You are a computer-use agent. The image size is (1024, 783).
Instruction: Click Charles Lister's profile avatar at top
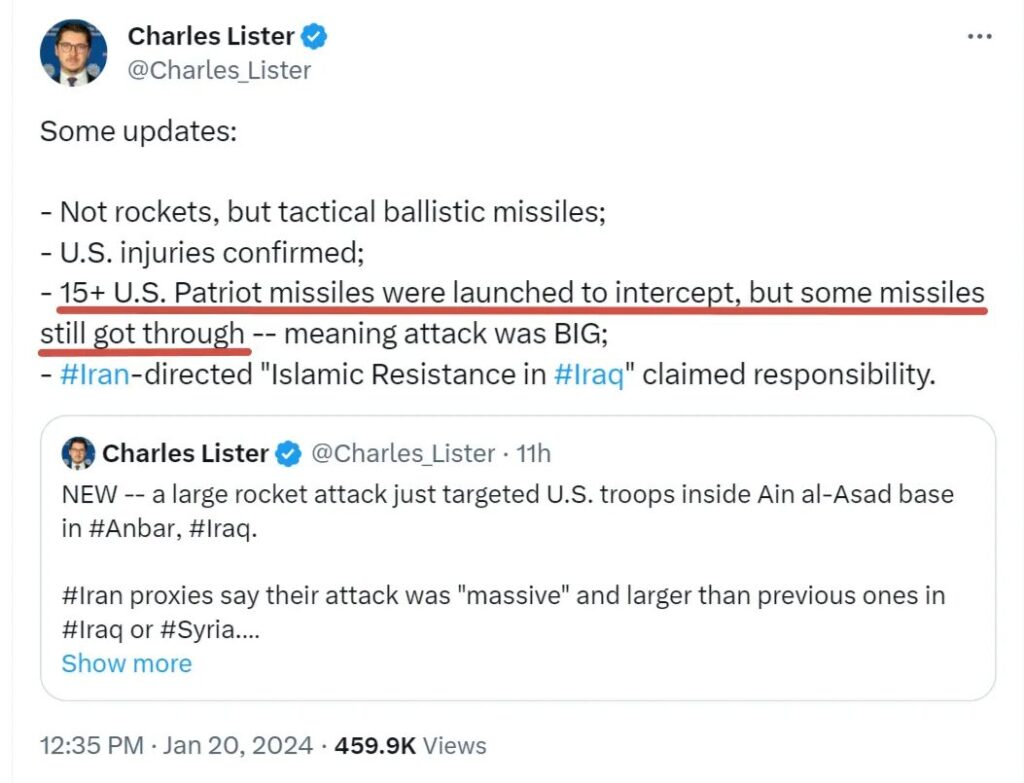[73, 52]
